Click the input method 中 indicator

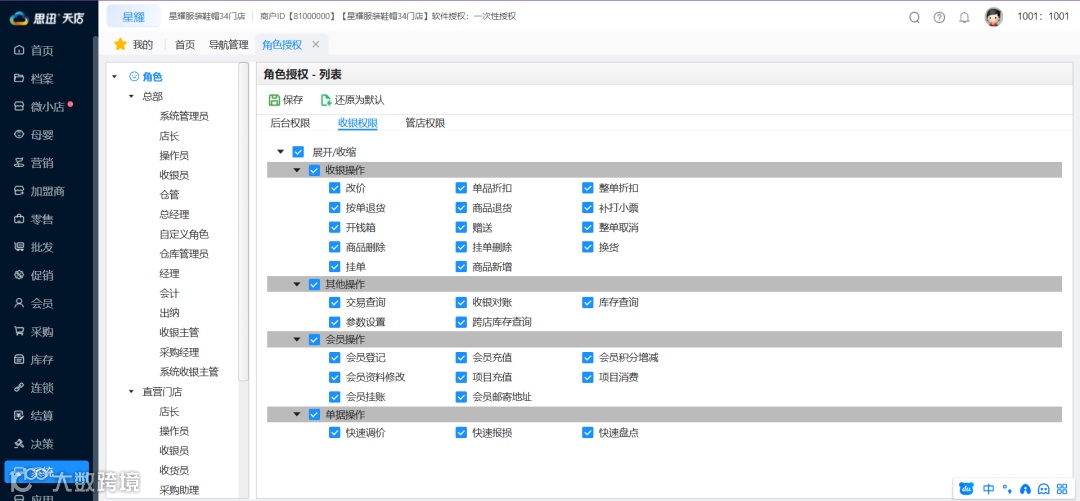coord(988,489)
